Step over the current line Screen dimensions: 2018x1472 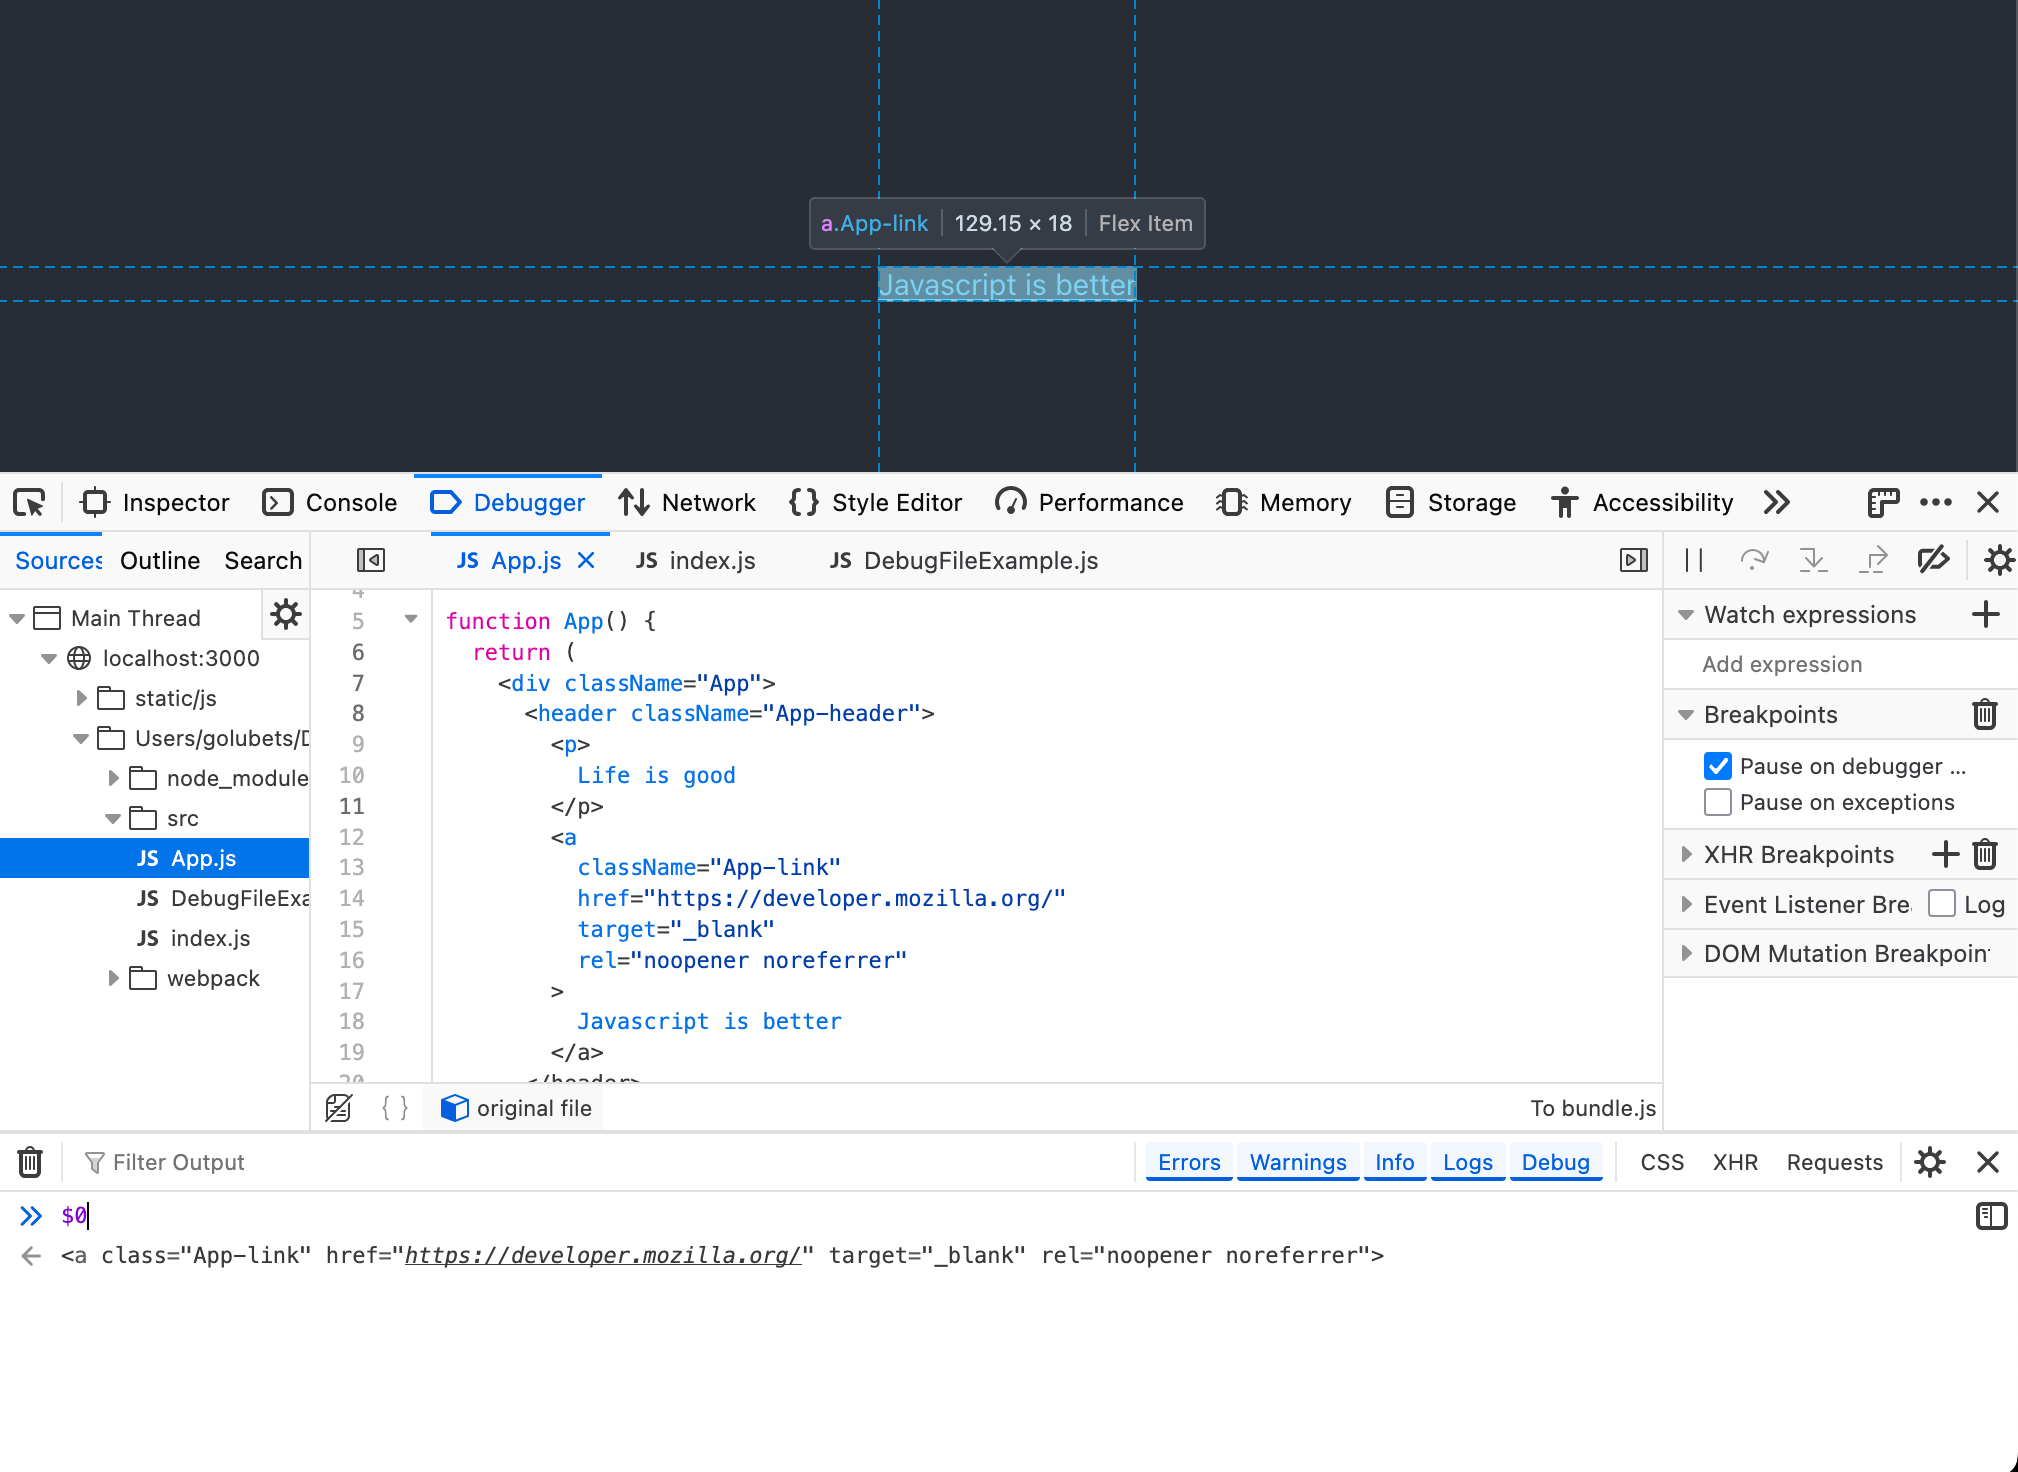1755,560
